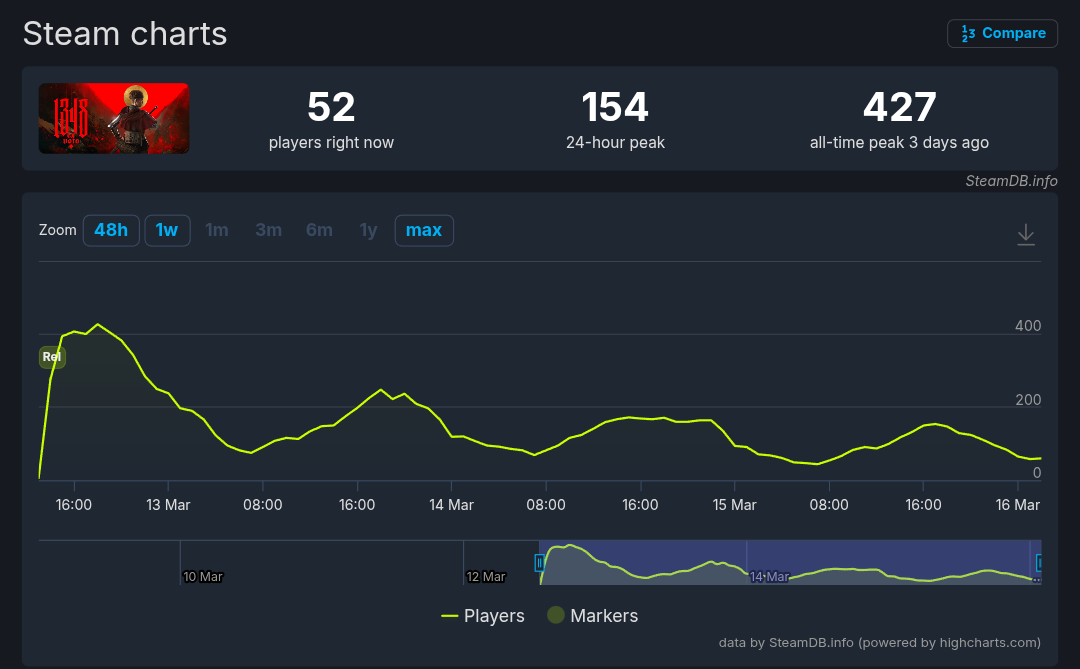Click the 154 24-hour peak stat
This screenshot has width=1080, height=669.
[x=615, y=107]
